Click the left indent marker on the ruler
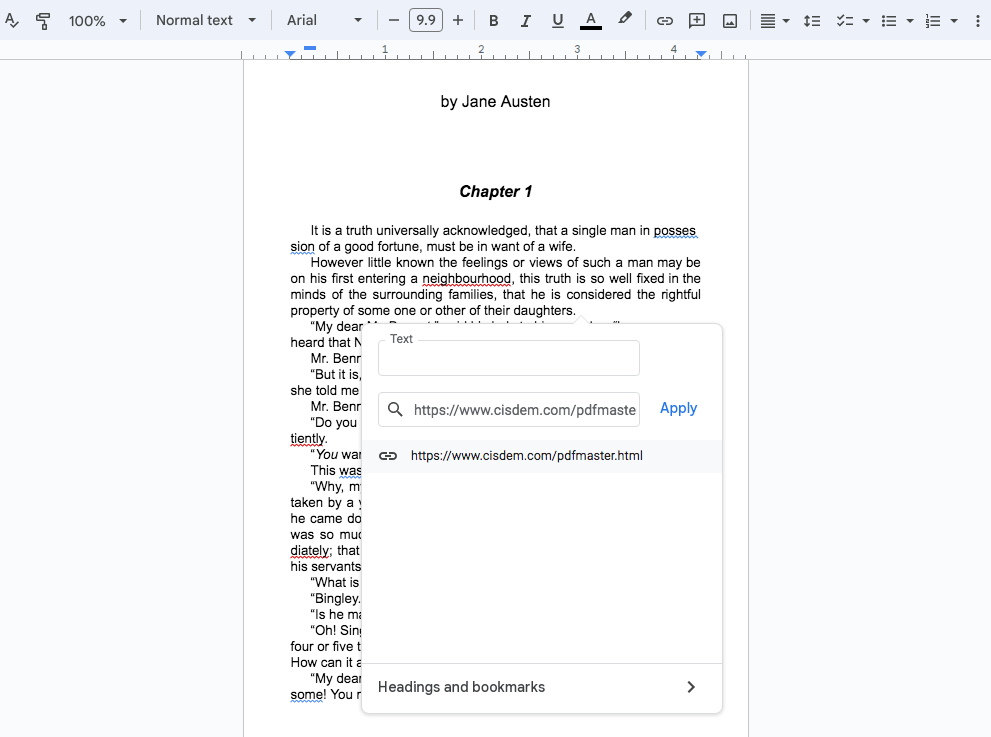Viewport: 991px width, 737px height. click(290, 55)
